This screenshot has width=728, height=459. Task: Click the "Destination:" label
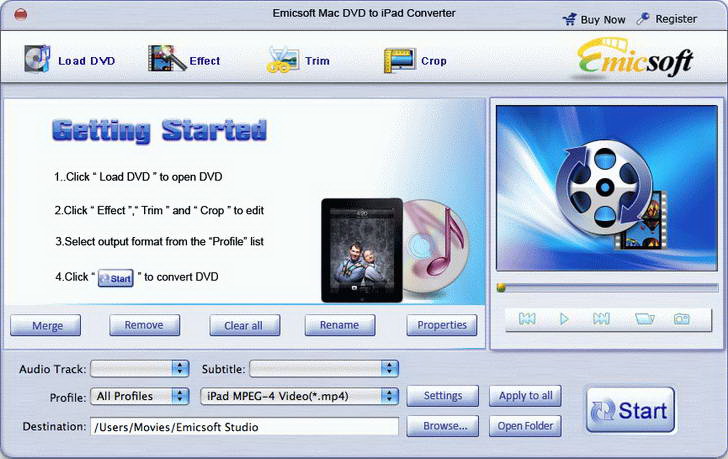pyautogui.click(x=54, y=426)
